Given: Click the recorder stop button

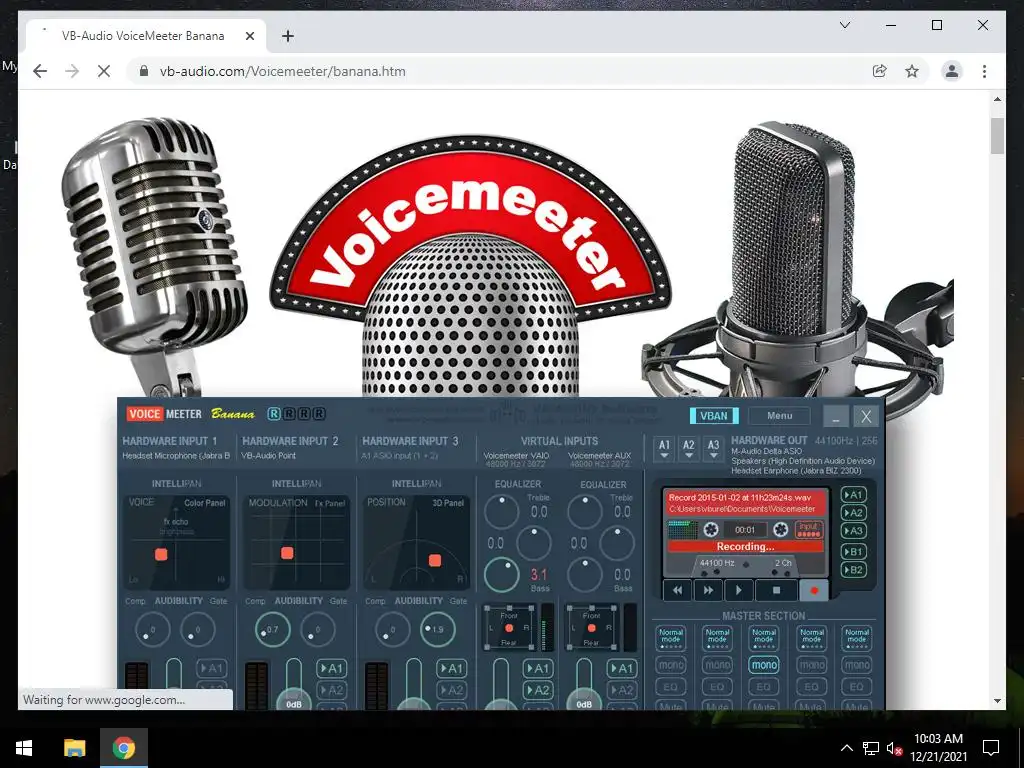Looking at the screenshot, I should tap(776, 590).
